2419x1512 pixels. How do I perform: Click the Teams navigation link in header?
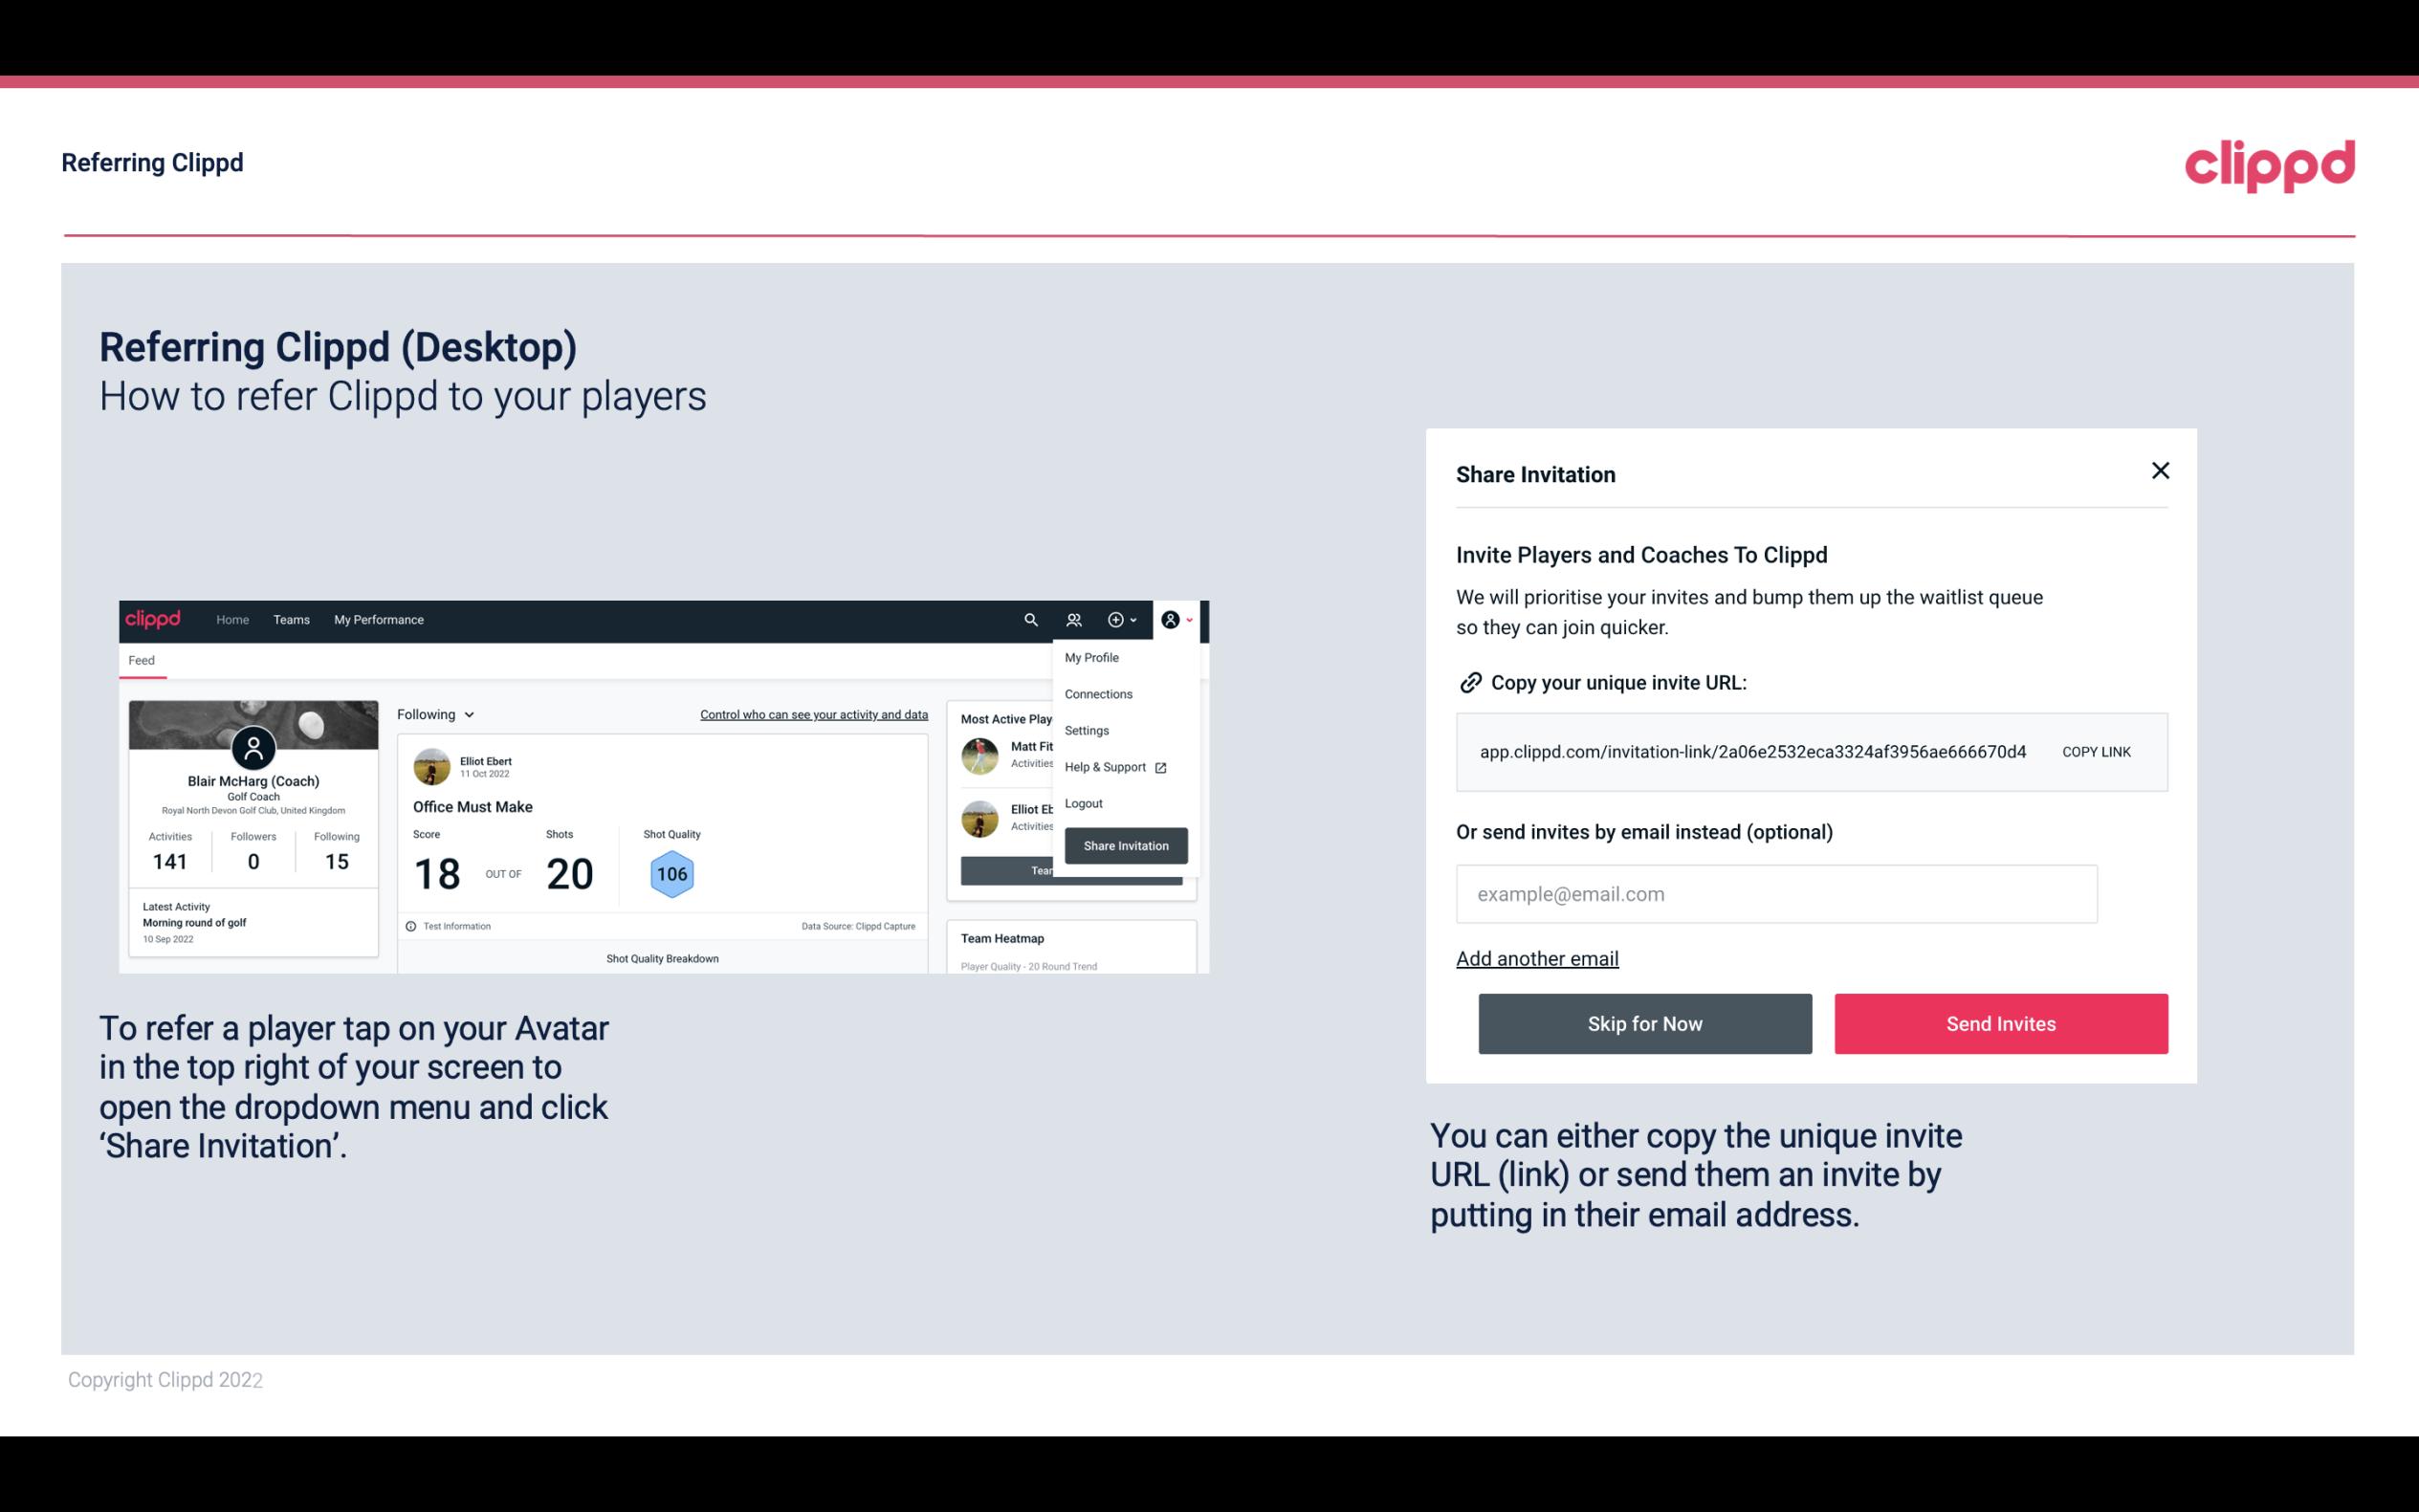pyautogui.click(x=289, y=619)
